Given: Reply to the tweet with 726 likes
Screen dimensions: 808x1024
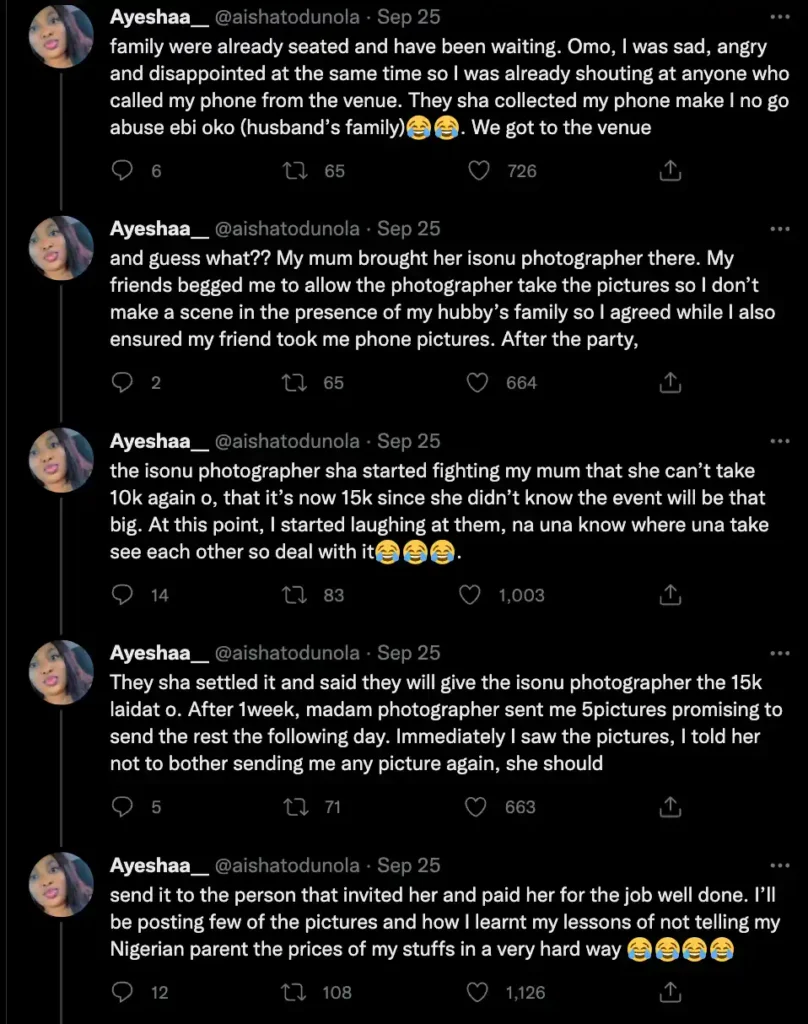Looking at the screenshot, I should (x=122, y=171).
